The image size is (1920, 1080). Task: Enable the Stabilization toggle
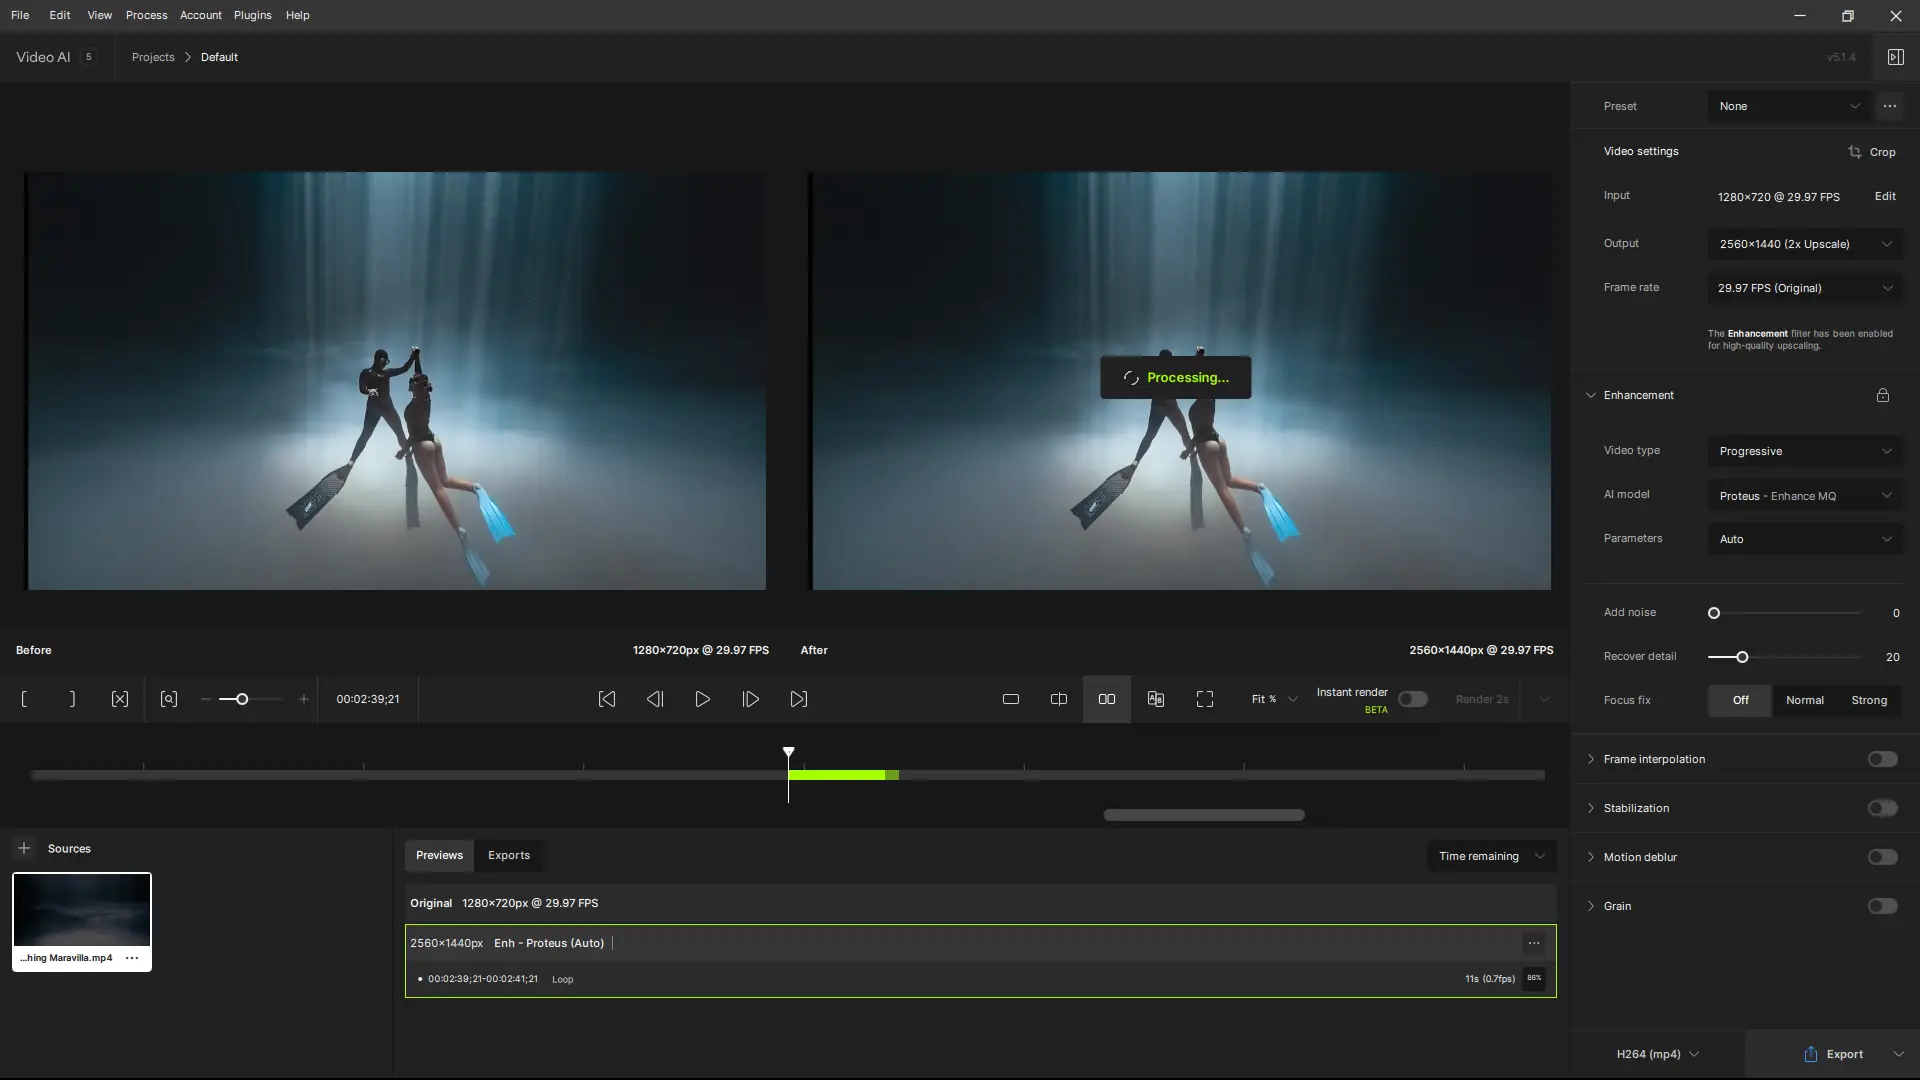point(1882,808)
